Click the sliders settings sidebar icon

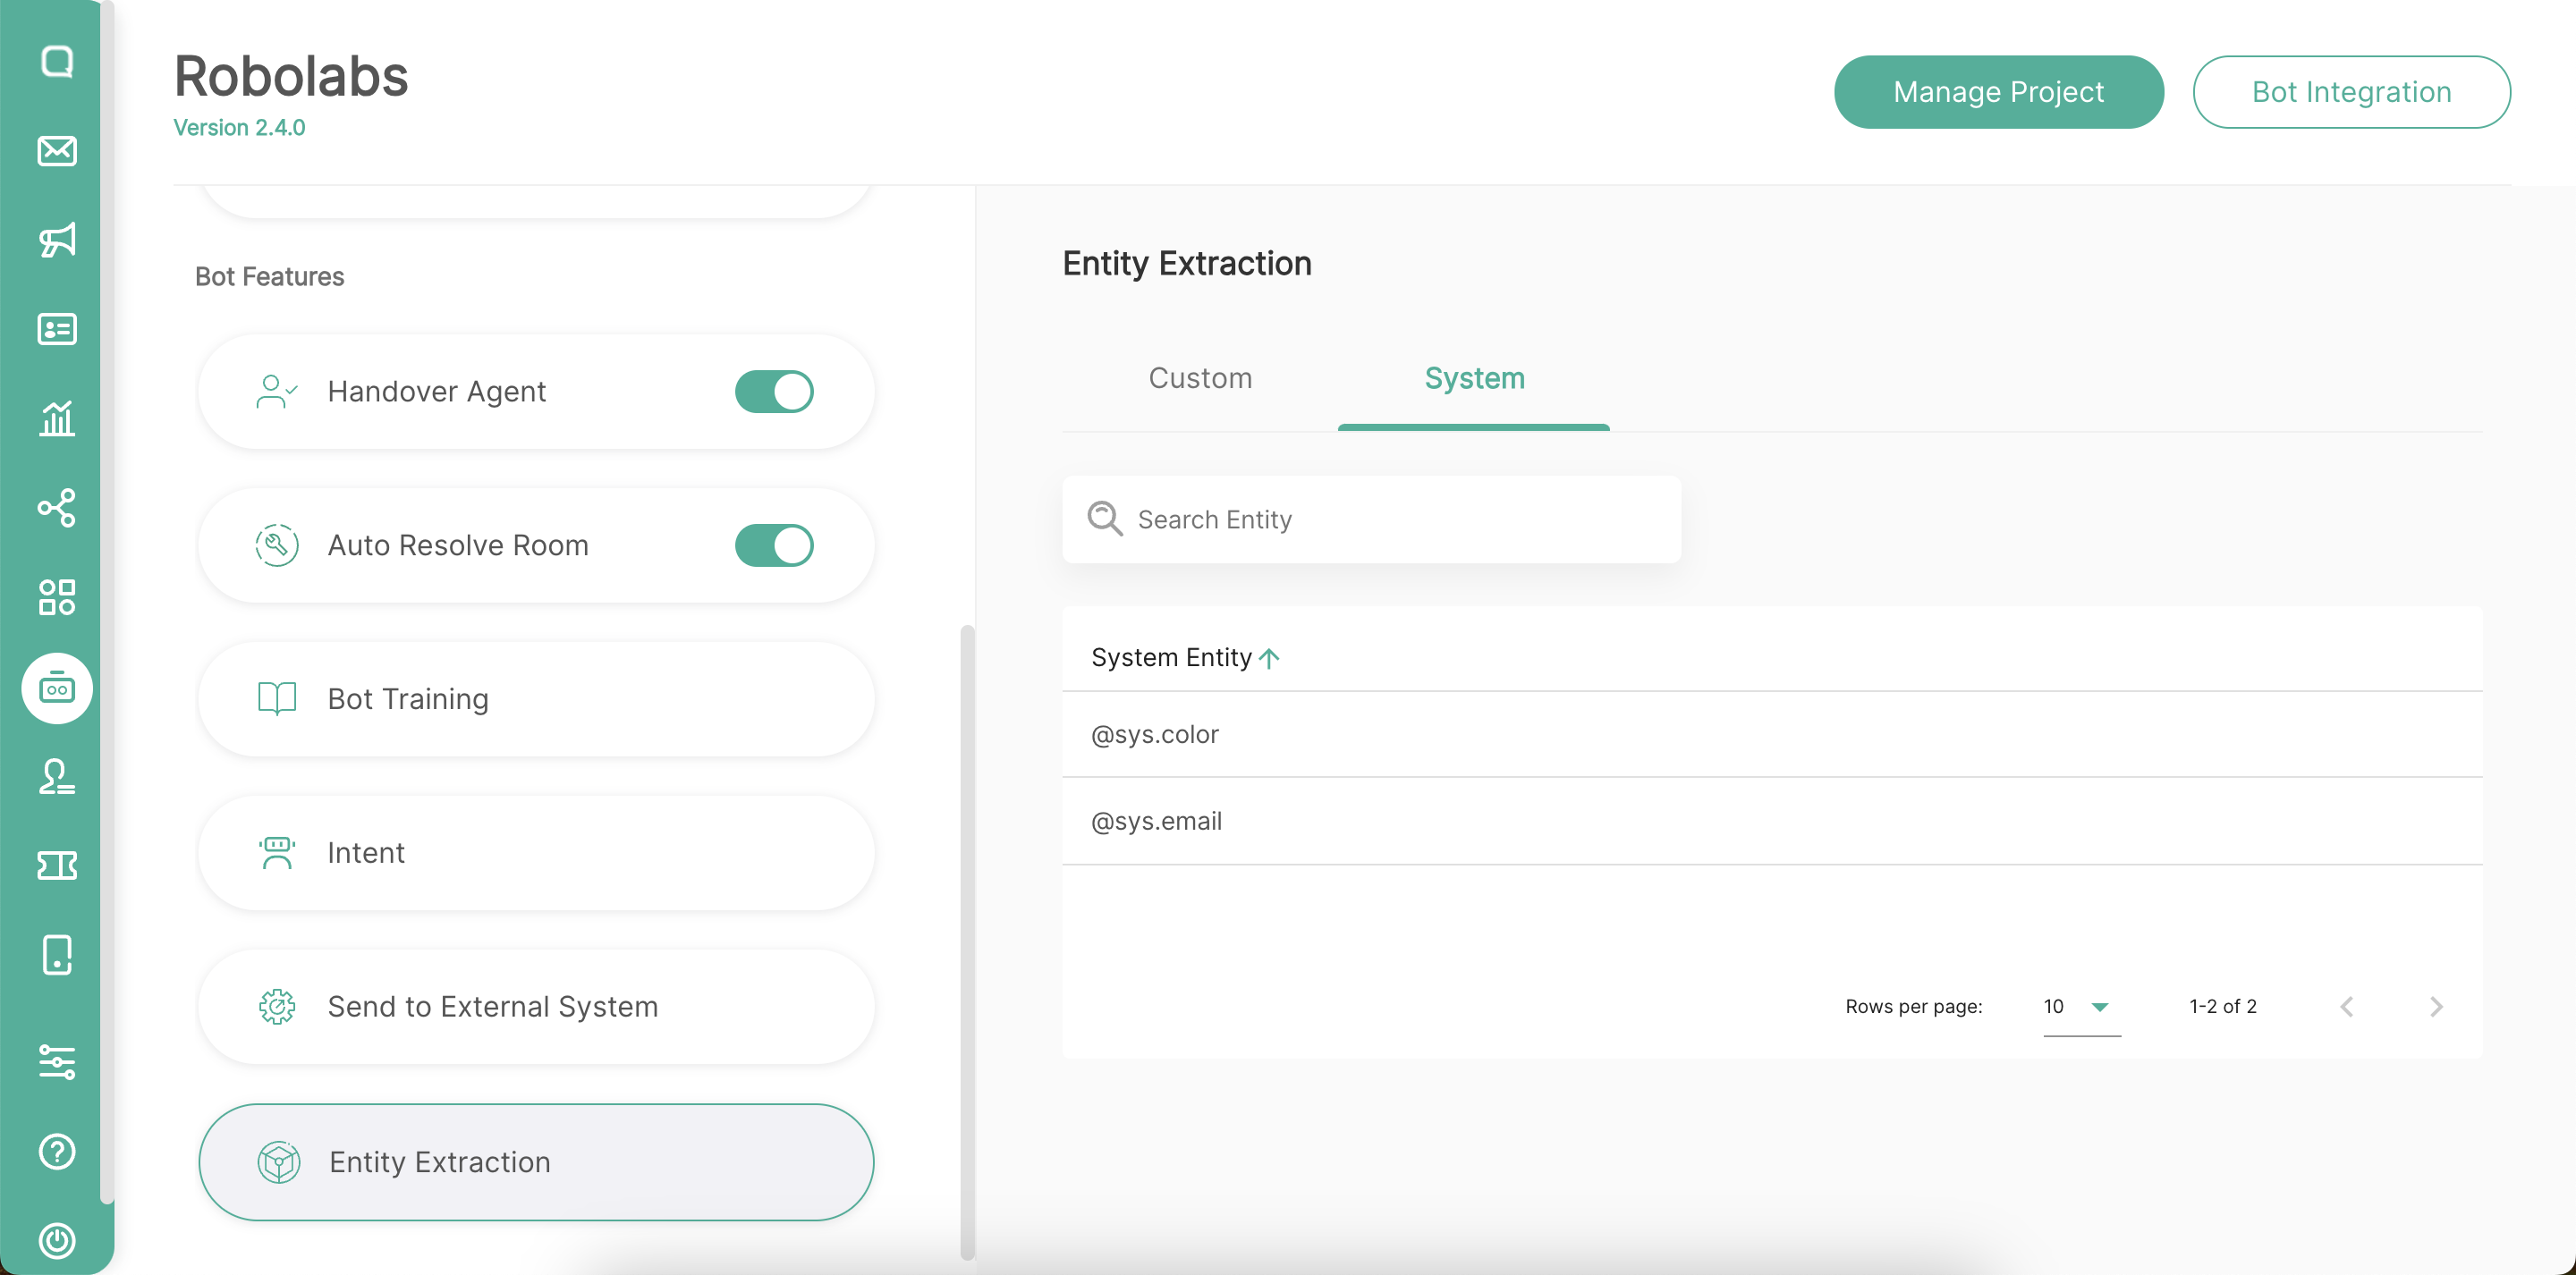pos(57,1061)
